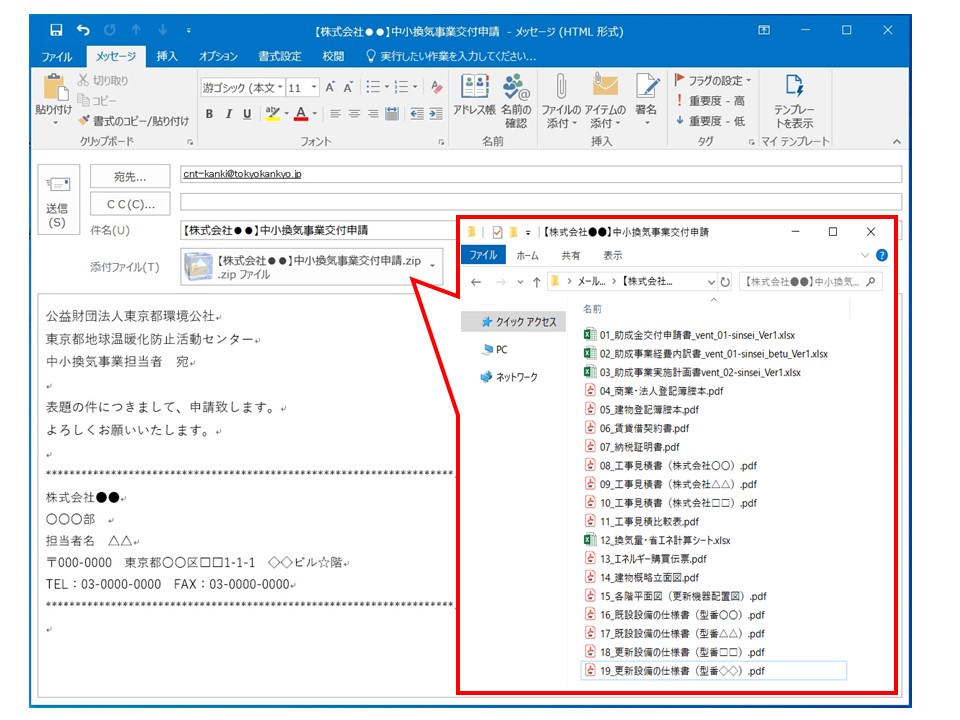Open the font name dropdown
Screen dimensions: 960x720
point(280,88)
